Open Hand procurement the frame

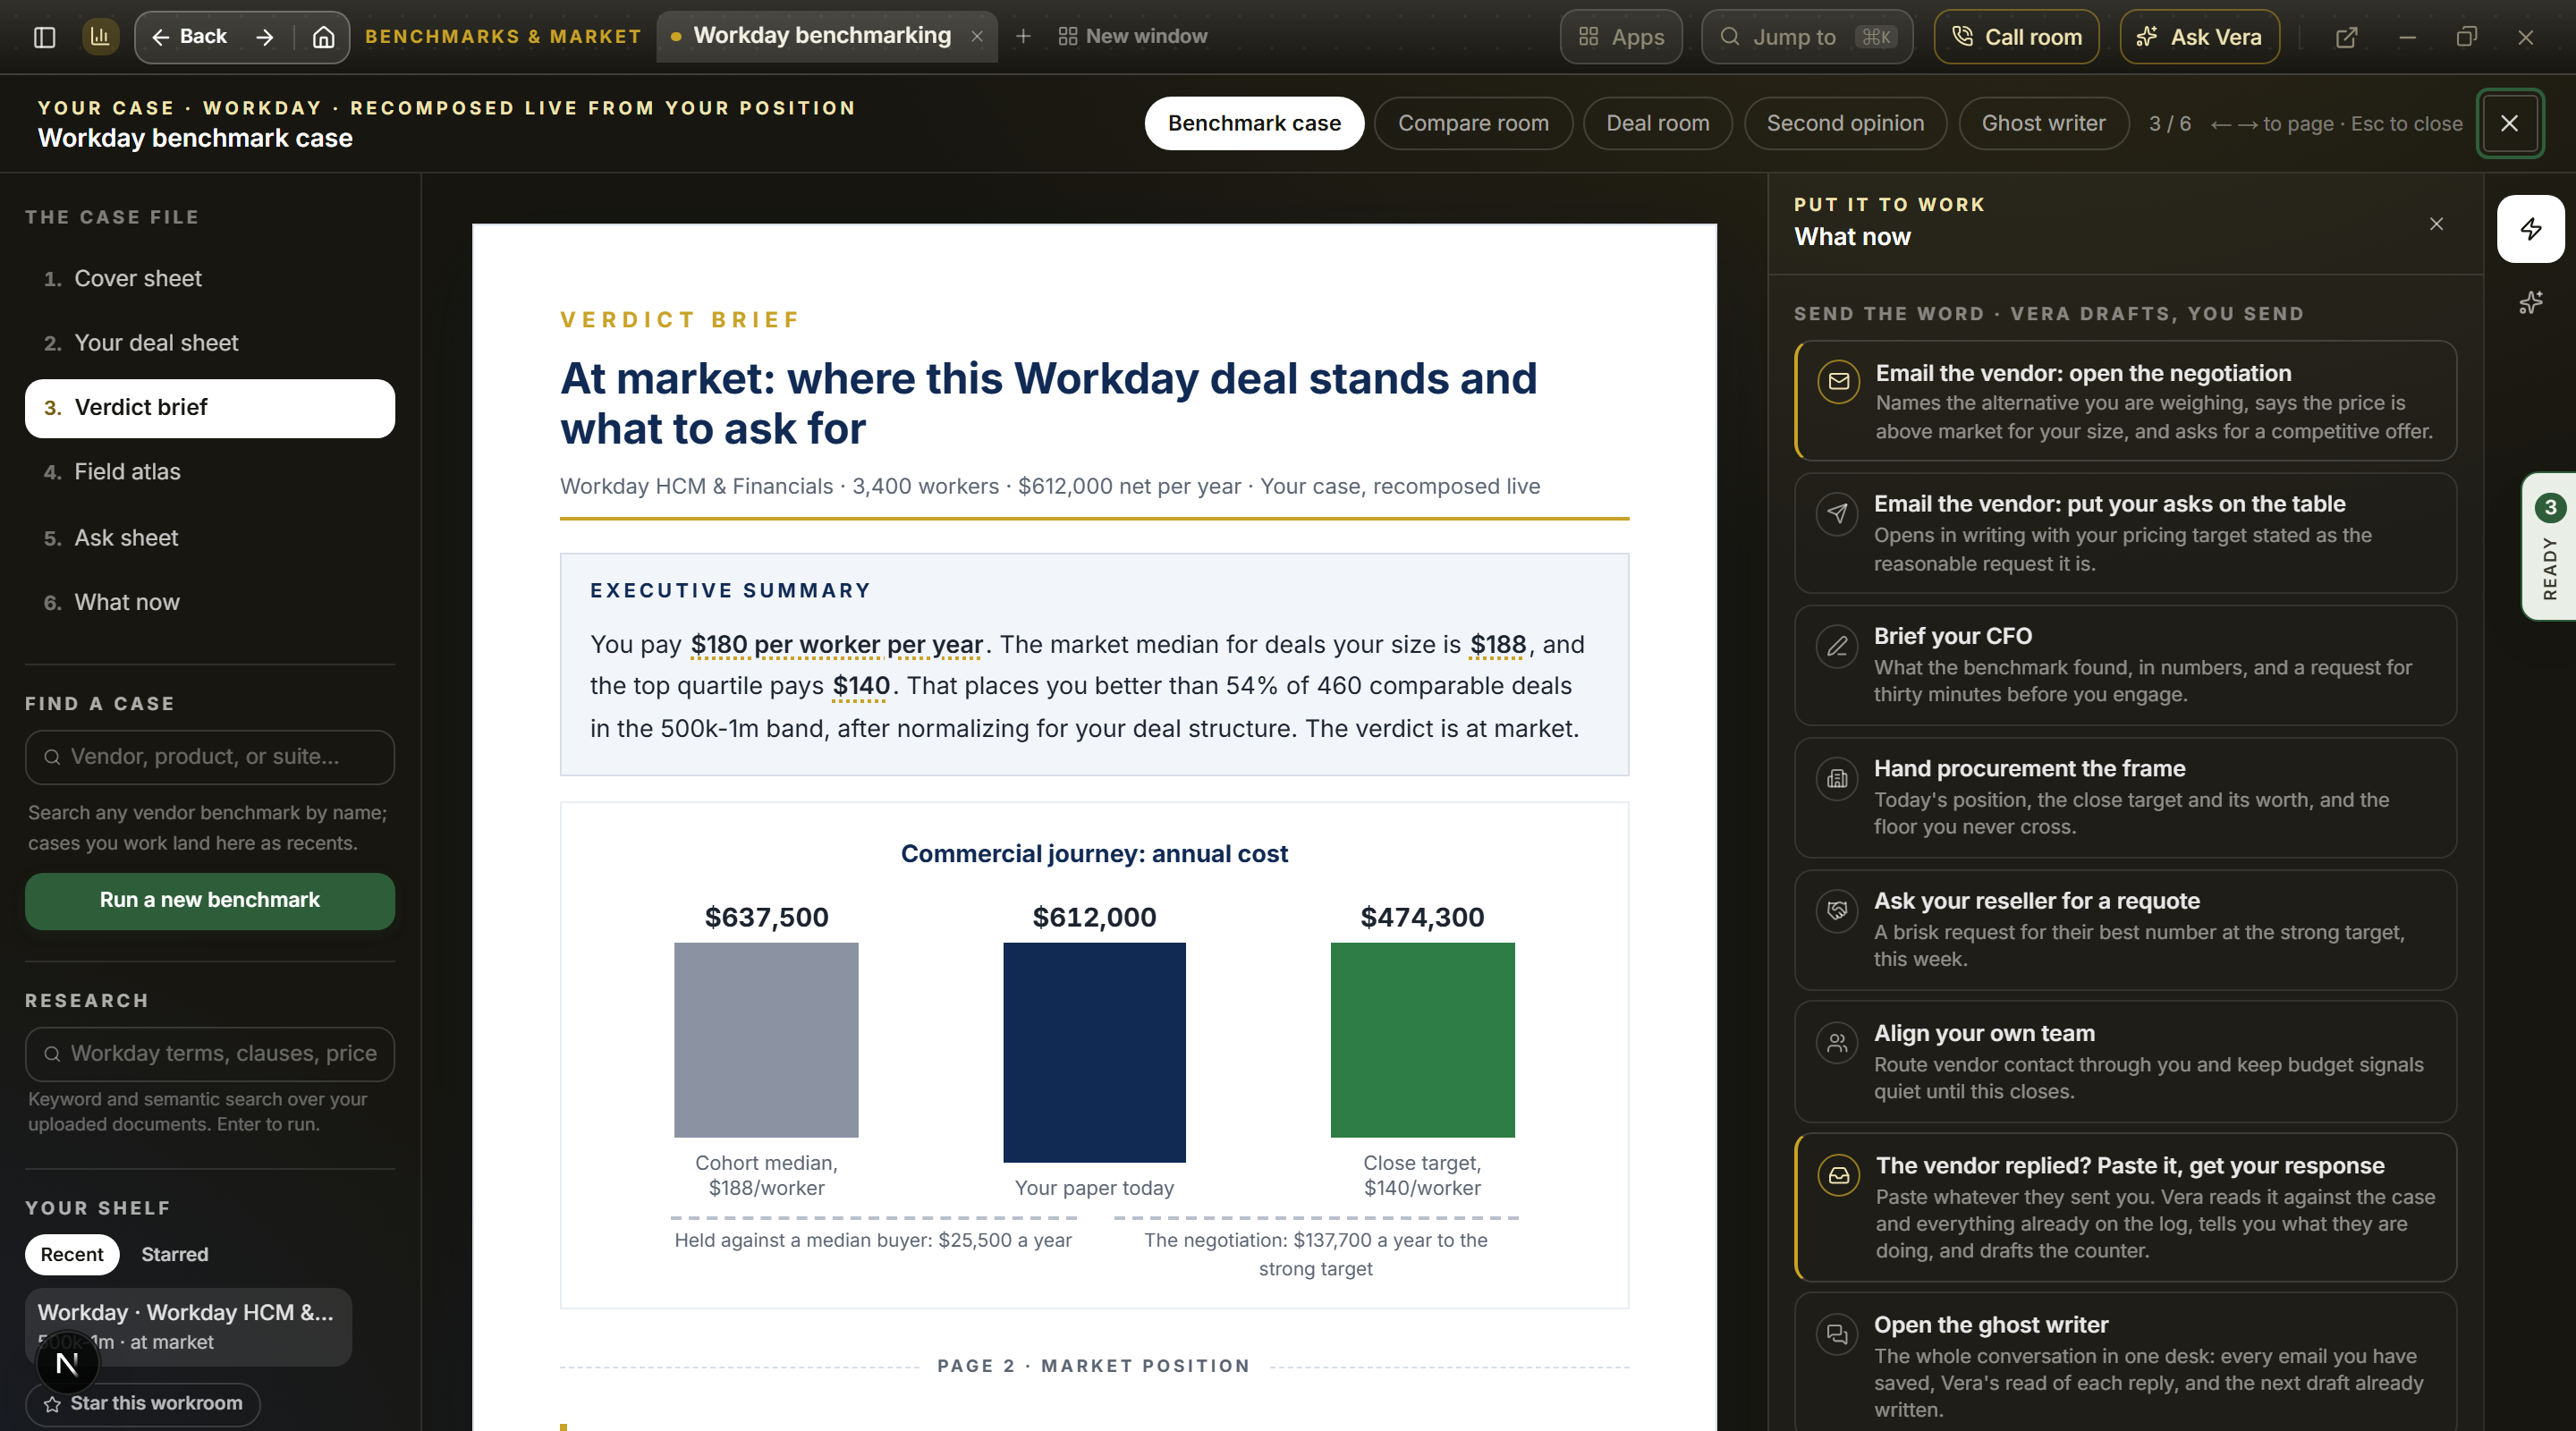pyautogui.click(x=2126, y=798)
